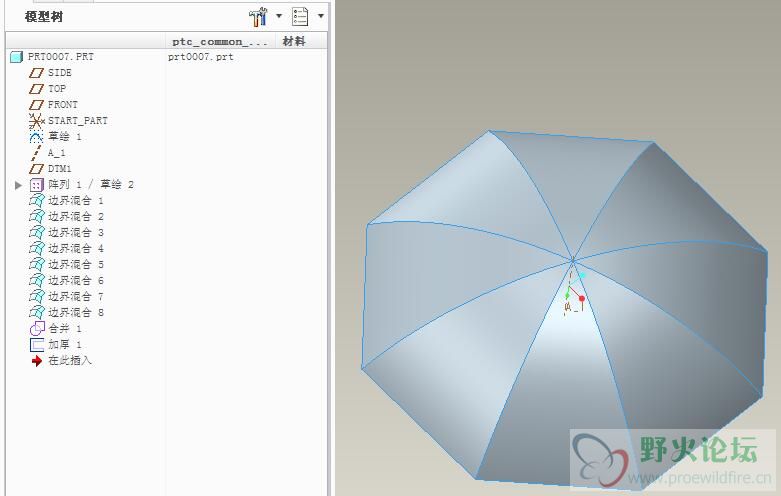Click the 模型树 panel title
781x496 pixels.
(x=44, y=17)
